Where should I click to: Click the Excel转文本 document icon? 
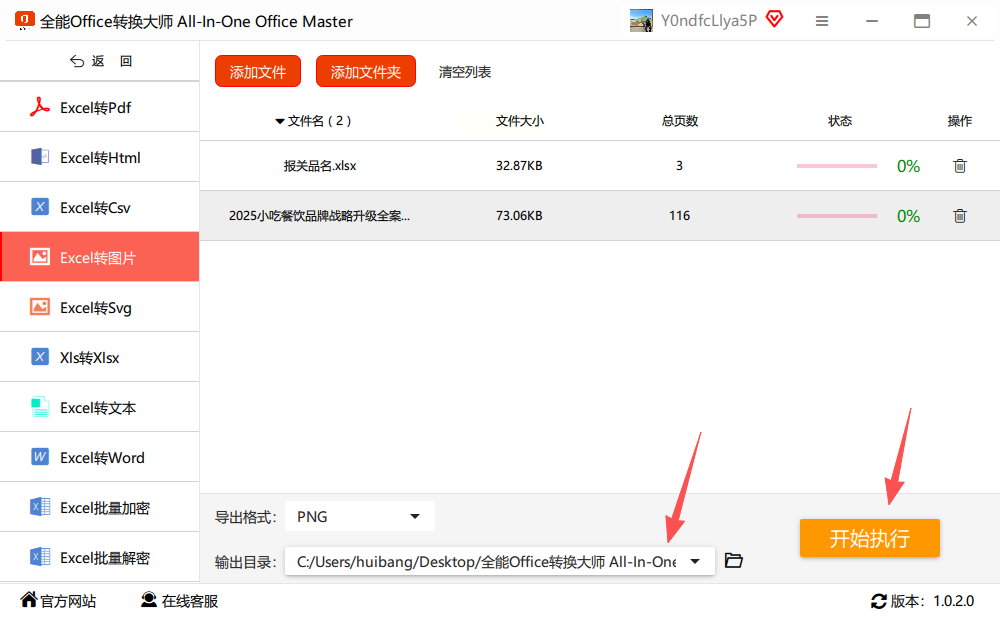40,407
